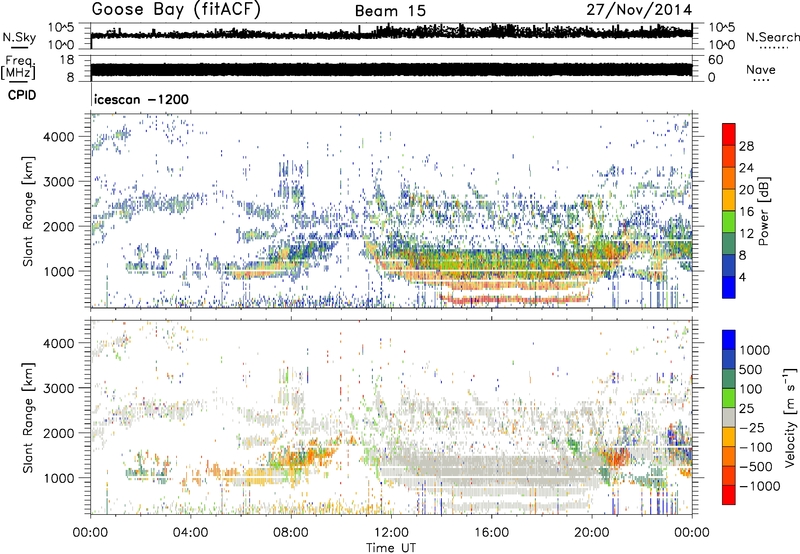Click the "-500" label on the Velocity color bar
This screenshot has width=800, height=554.
coord(756,467)
